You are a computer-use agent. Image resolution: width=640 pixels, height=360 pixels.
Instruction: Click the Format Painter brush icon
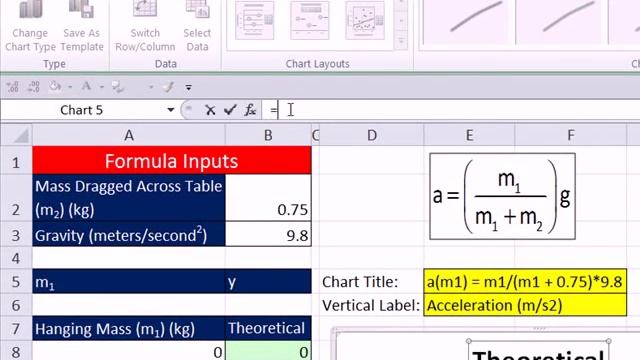point(169,87)
